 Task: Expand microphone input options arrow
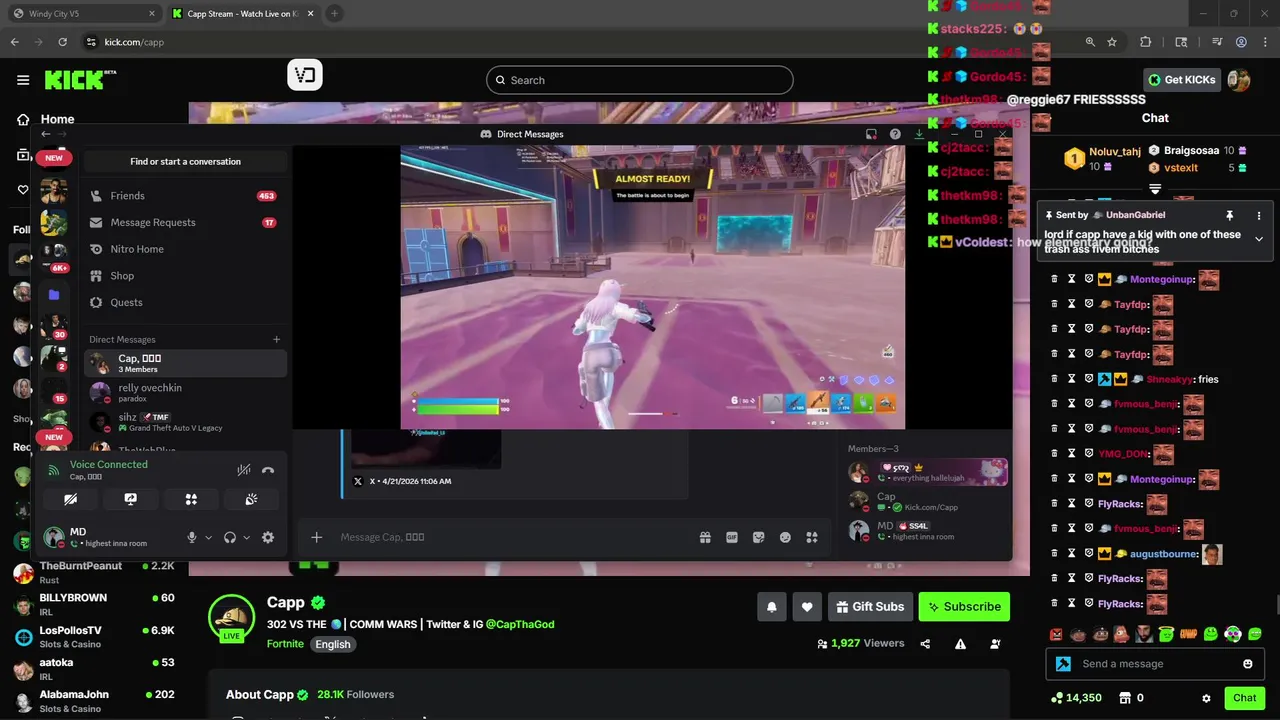pyautogui.click(x=208, y=537)
